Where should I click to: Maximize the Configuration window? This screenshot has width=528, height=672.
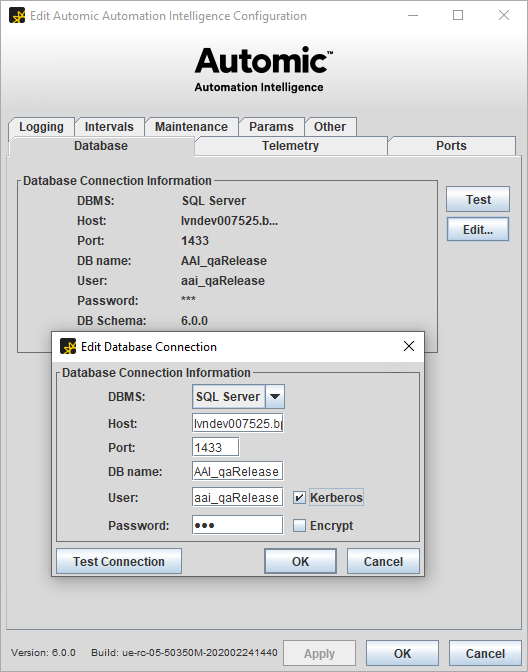coord(458,15)
